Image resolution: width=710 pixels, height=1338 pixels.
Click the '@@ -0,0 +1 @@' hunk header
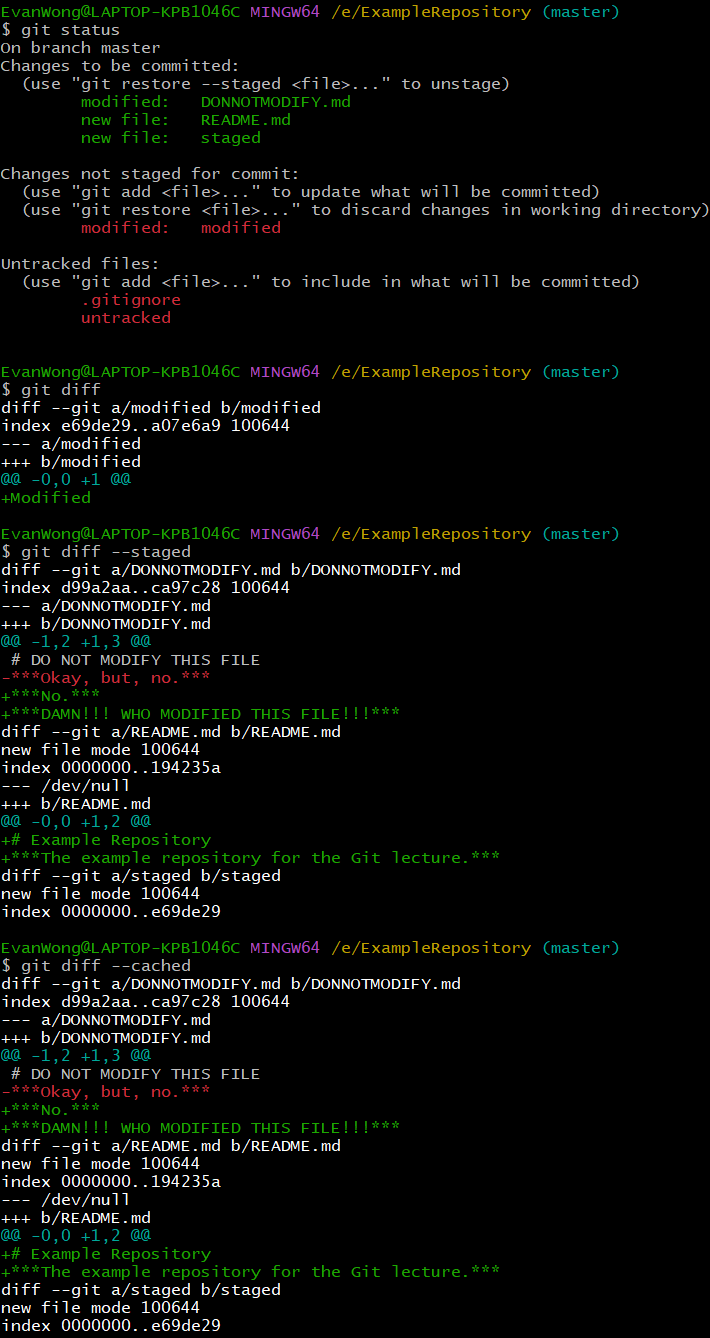point(65,480)
